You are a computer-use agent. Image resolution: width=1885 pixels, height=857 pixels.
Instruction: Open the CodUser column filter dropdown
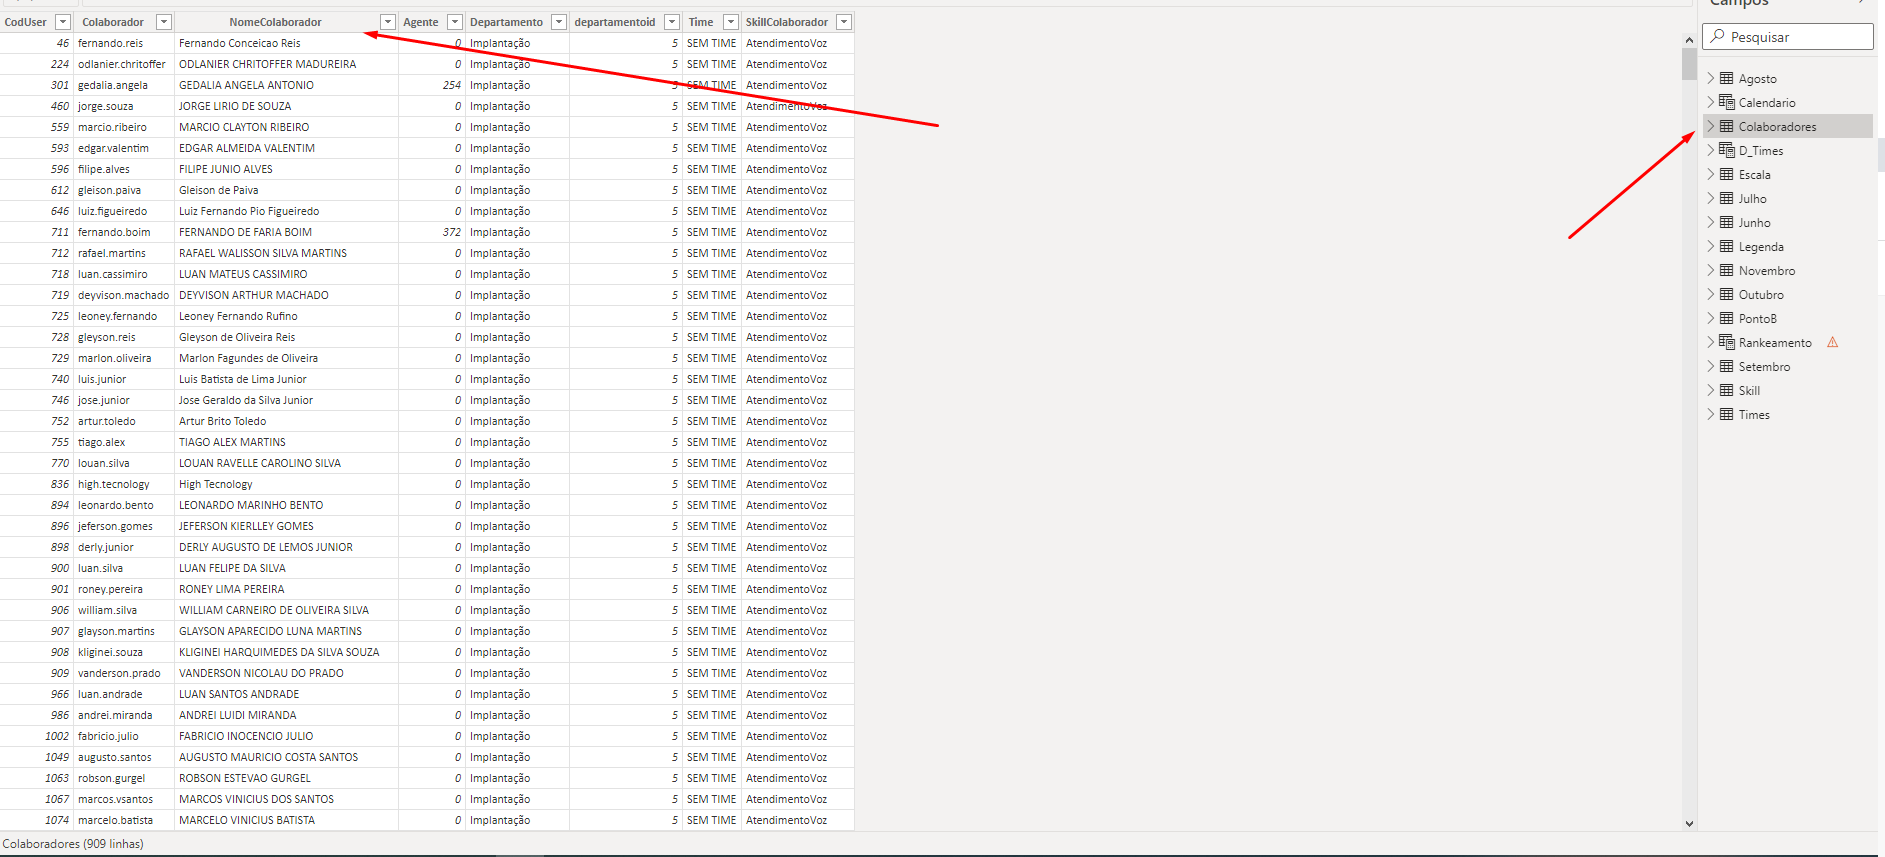(62, 22)
